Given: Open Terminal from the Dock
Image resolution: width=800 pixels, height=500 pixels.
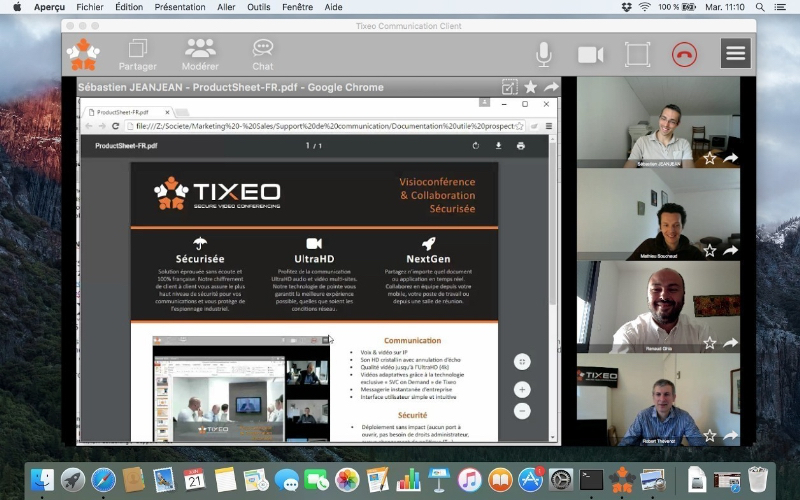Looking at the screenshot, I should 591,480.
